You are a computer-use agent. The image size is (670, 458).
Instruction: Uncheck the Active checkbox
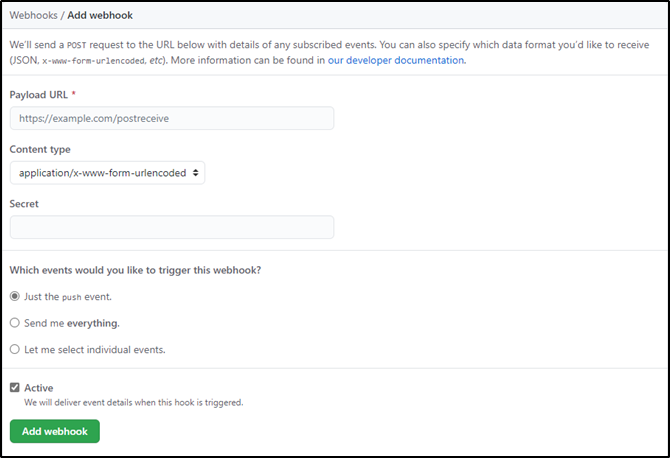pos(14,387)
